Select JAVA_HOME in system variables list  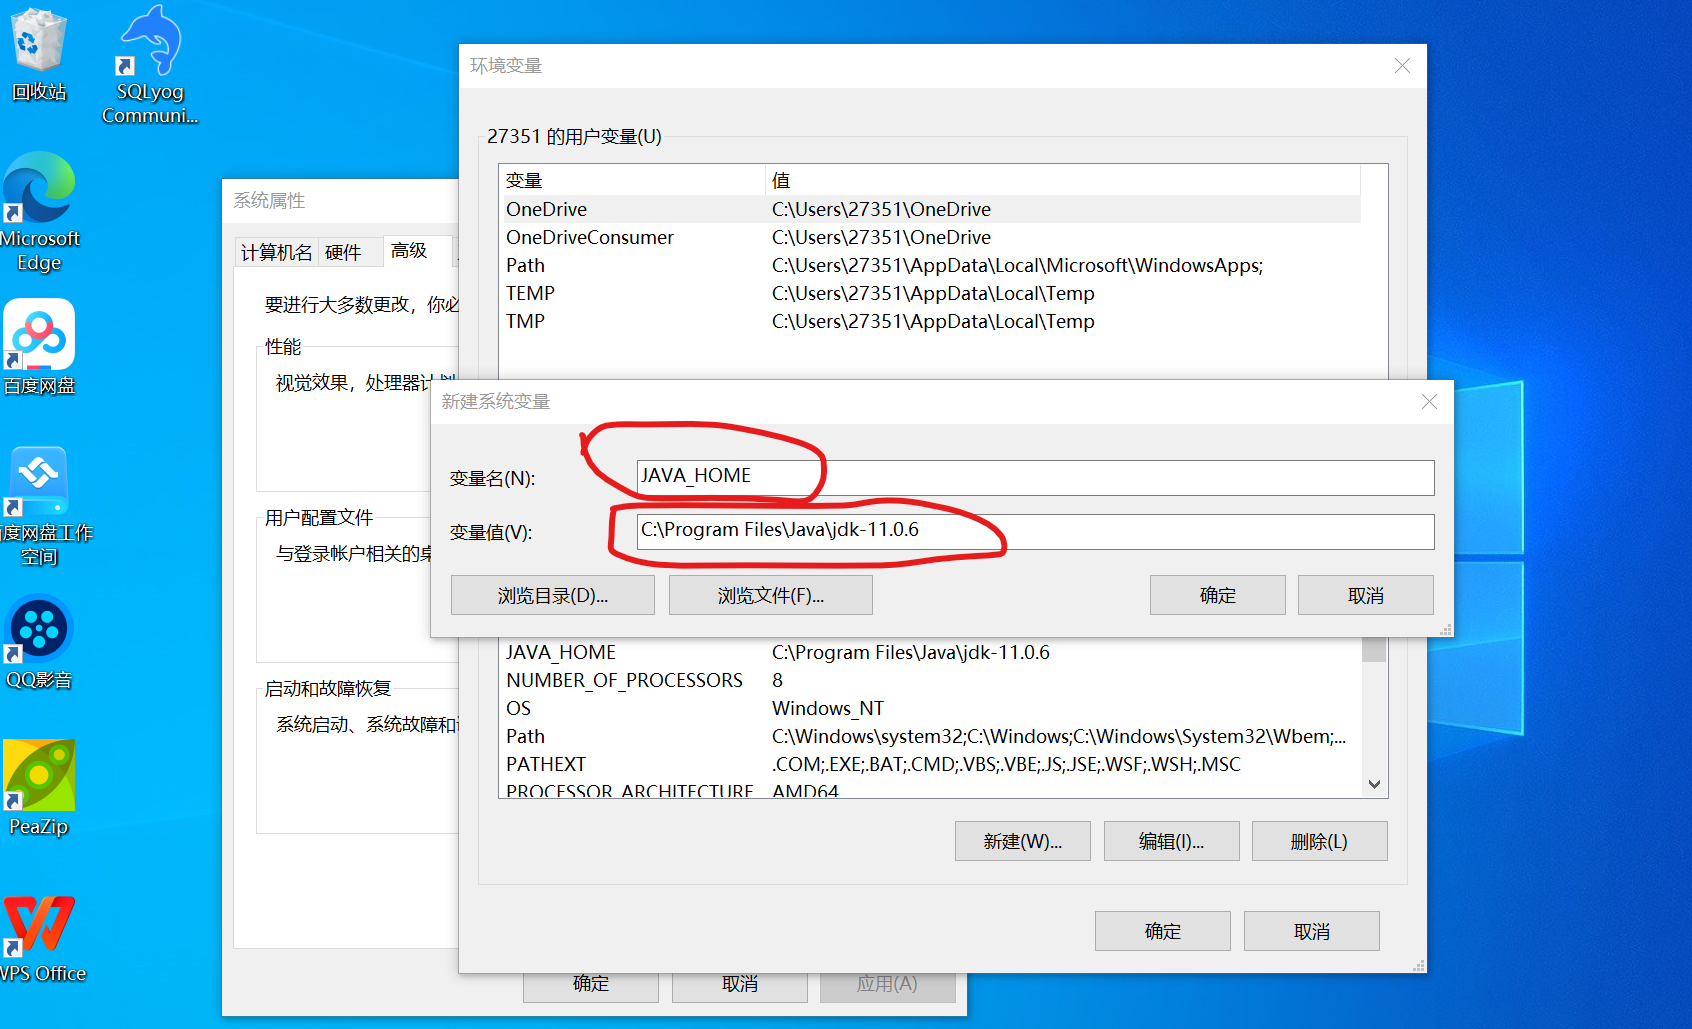pyautogui.click(x=930, y=652)
